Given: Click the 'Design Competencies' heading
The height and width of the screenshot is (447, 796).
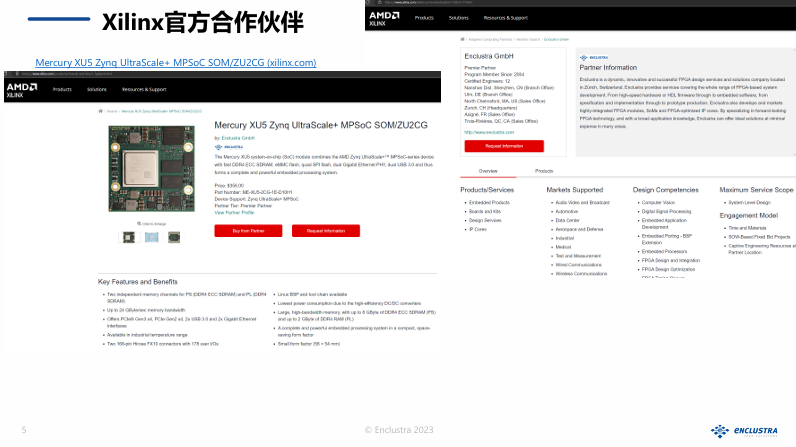Looking at the screenshot, I should [x=666, y=190].
